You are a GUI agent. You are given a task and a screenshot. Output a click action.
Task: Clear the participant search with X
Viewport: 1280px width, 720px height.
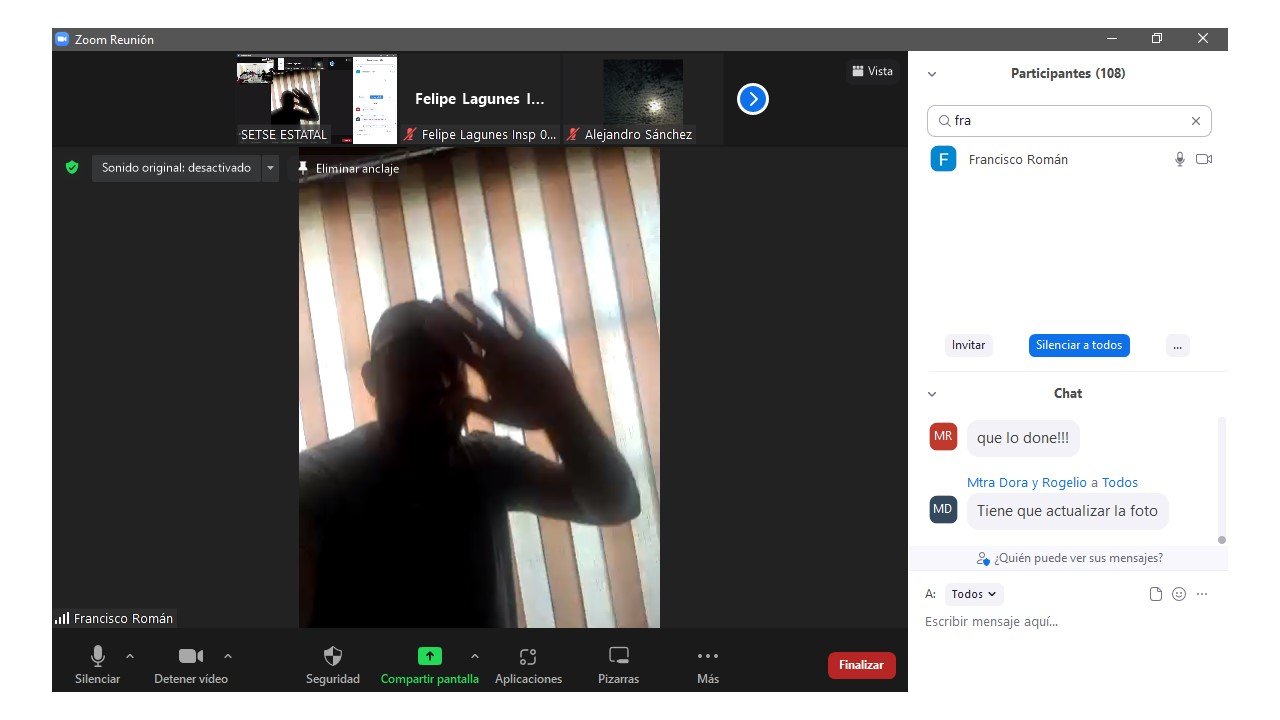(1195, 121)
